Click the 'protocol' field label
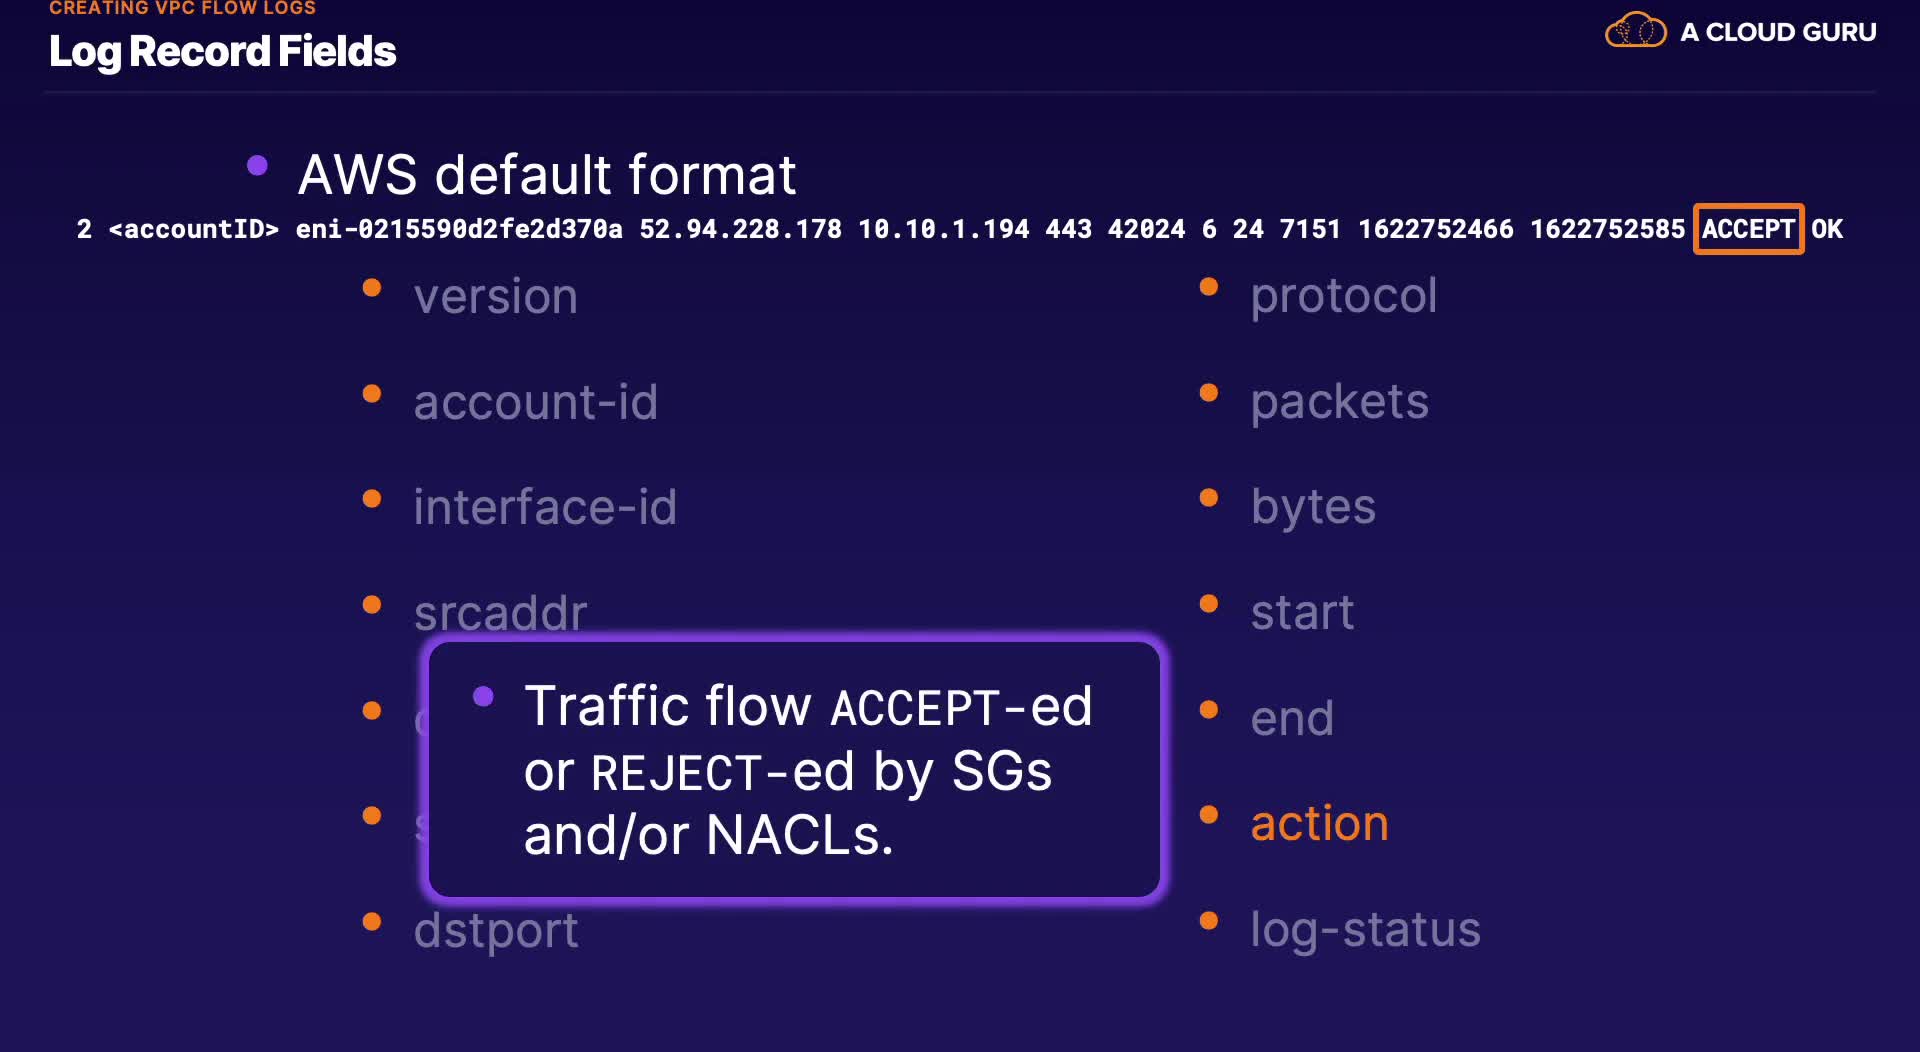 click(1343, 296)
